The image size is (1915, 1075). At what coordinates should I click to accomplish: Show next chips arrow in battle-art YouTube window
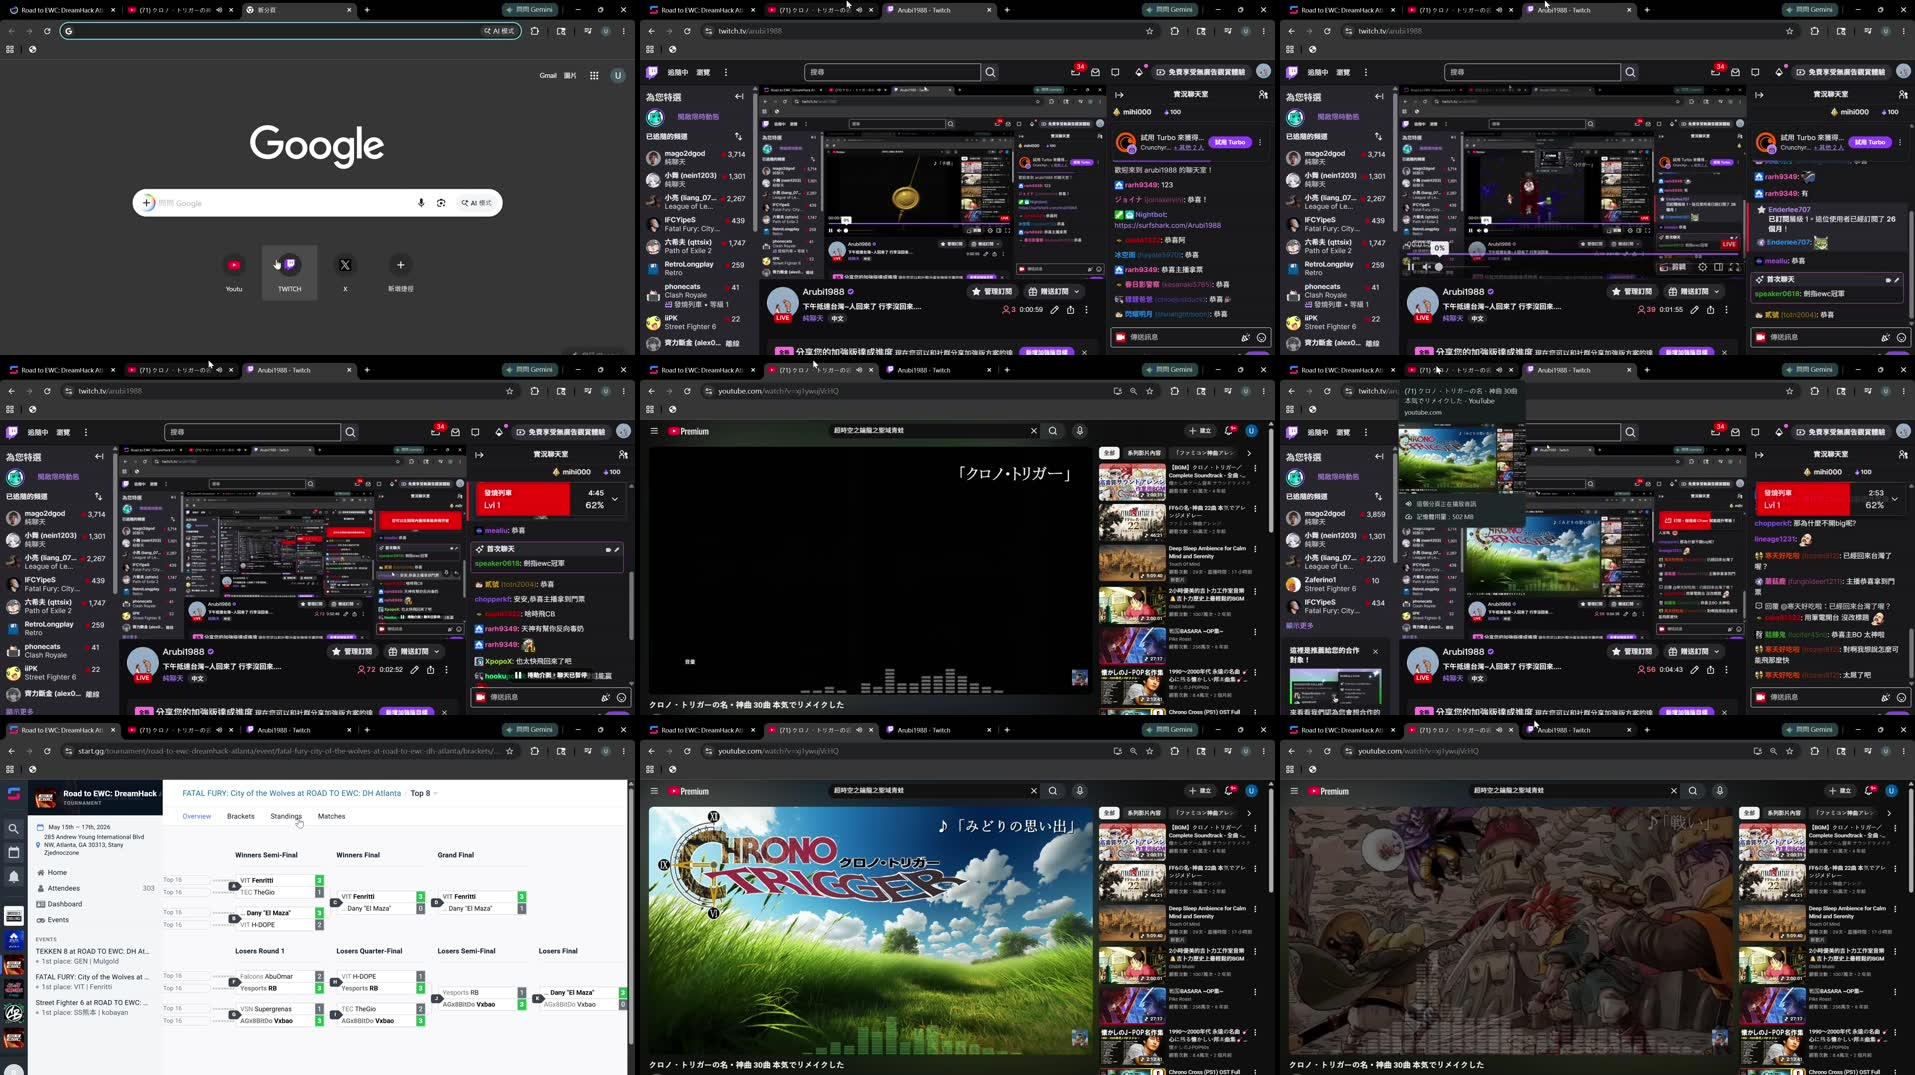[1889, 813]
